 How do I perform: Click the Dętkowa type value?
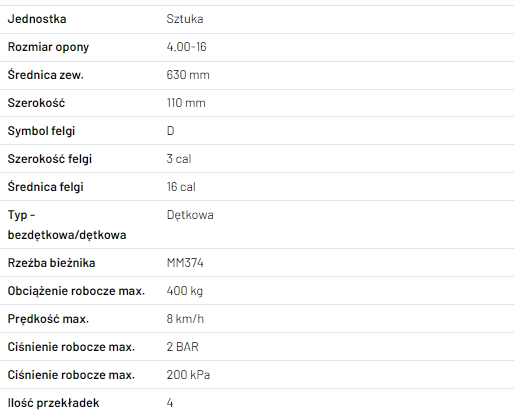click(190, 215)
